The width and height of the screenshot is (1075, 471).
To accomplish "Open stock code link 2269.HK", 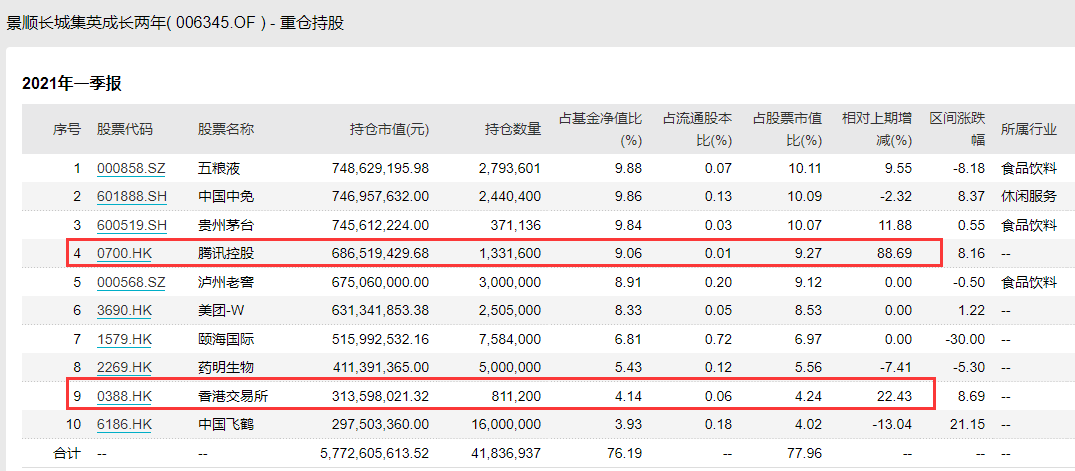I will tap(124, 367).
